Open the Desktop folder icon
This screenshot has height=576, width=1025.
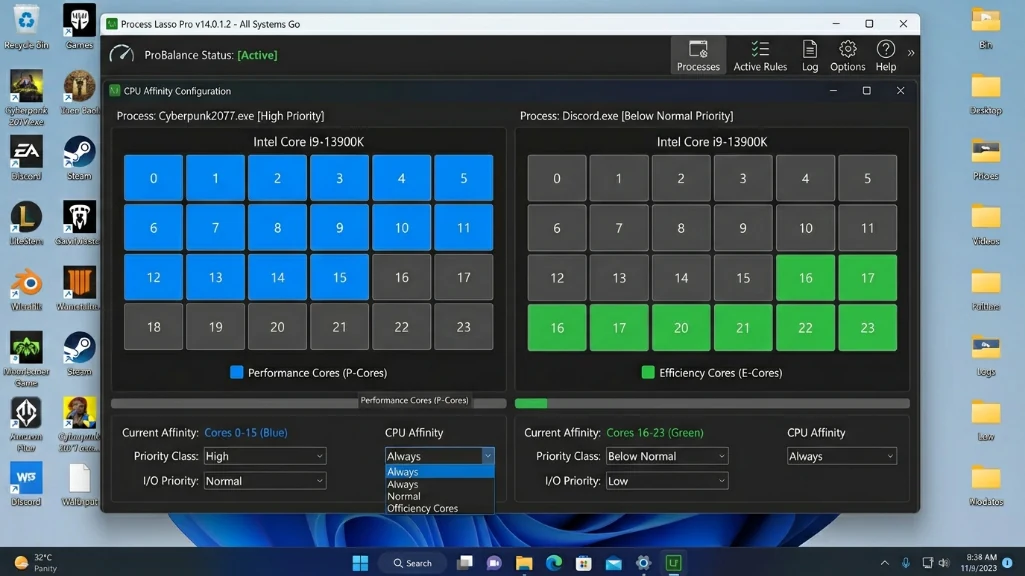(985, 92)
